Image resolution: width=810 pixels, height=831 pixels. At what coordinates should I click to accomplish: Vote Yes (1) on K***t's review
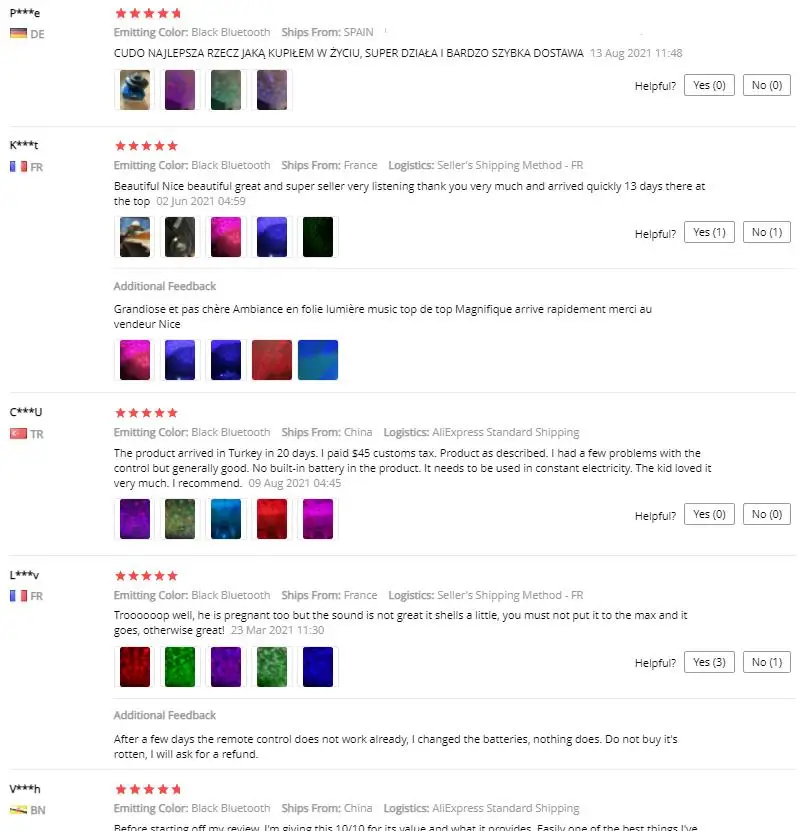point(709,233)
